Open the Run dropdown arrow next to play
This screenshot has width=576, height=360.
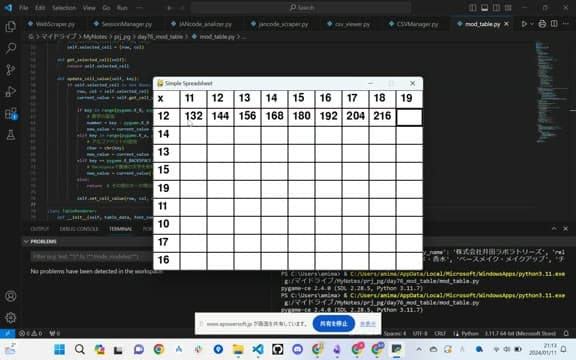coord(532,24)
